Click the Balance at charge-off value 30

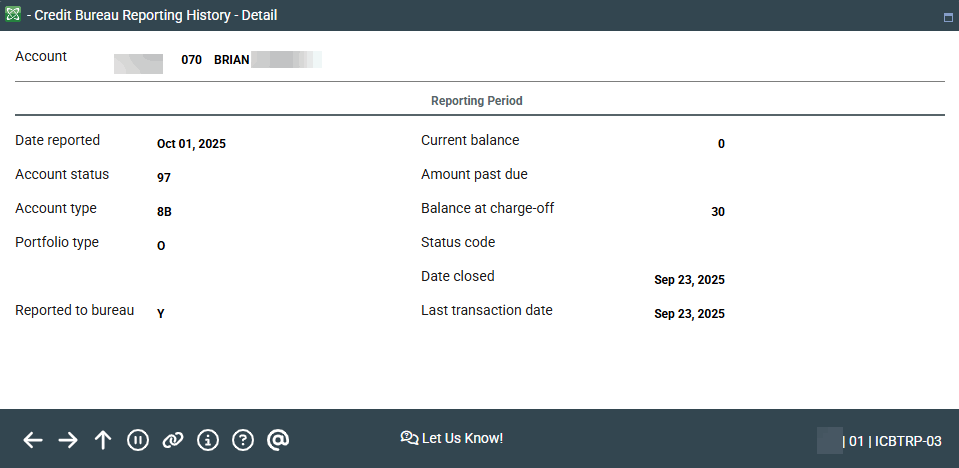[x=718, y=212]
